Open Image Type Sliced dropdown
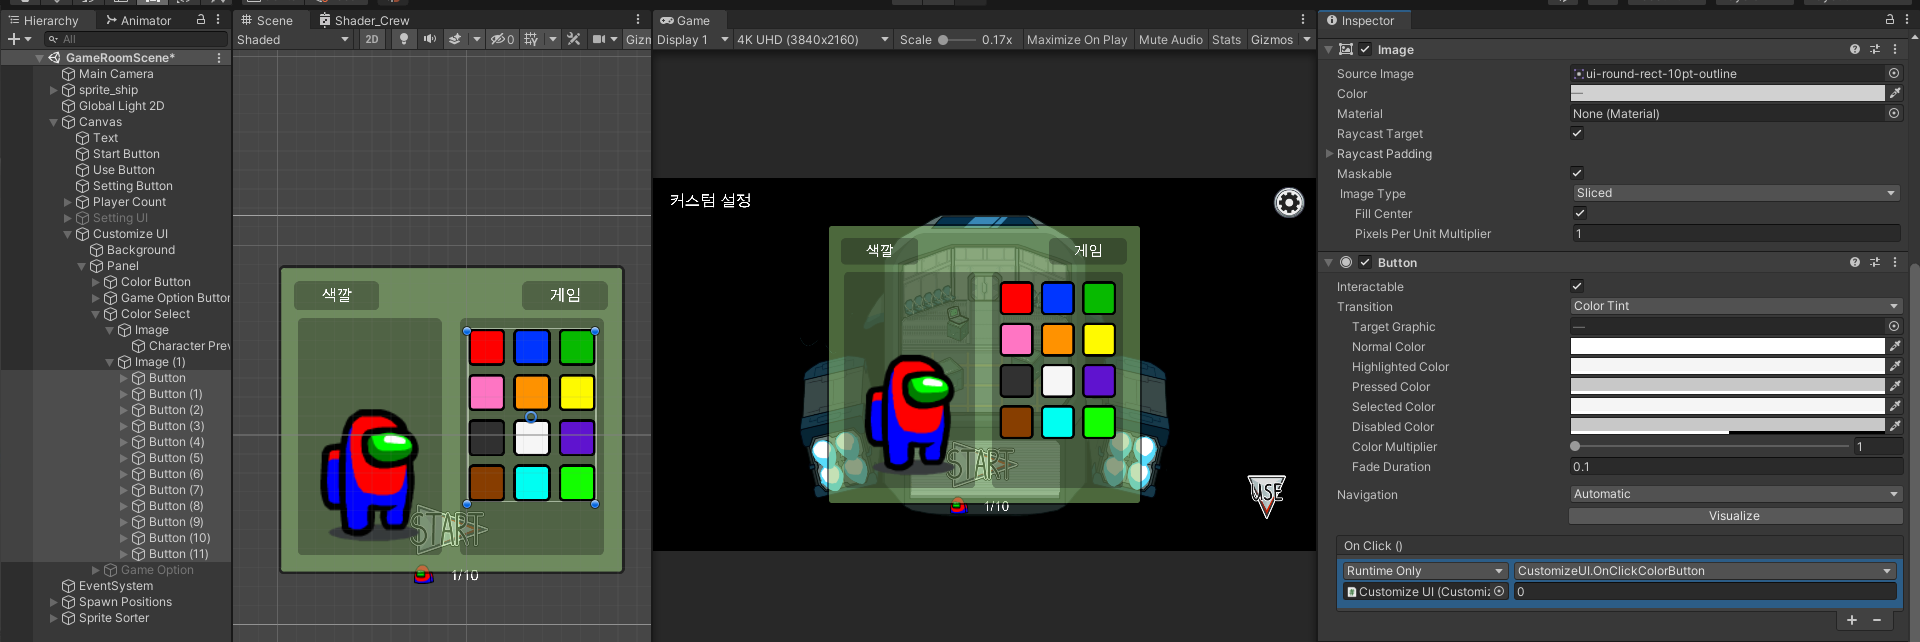 1735,193
